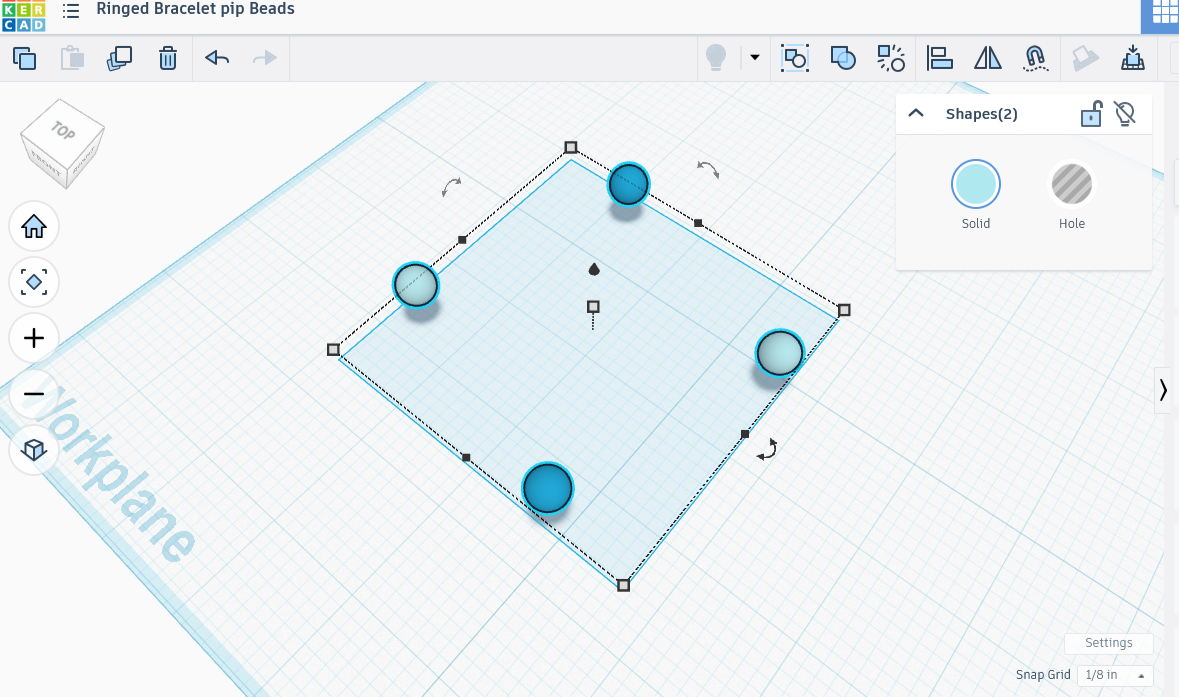Toggle show all lightbulb icon

716,58
